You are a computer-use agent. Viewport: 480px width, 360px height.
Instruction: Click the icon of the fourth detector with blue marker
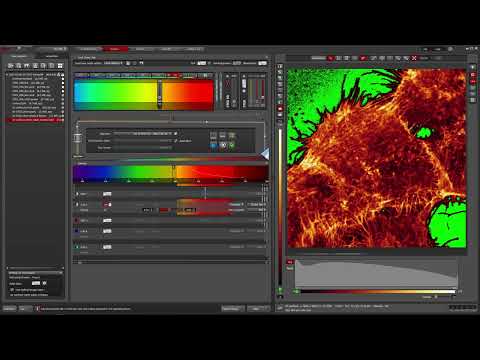[x=77, y=231]
